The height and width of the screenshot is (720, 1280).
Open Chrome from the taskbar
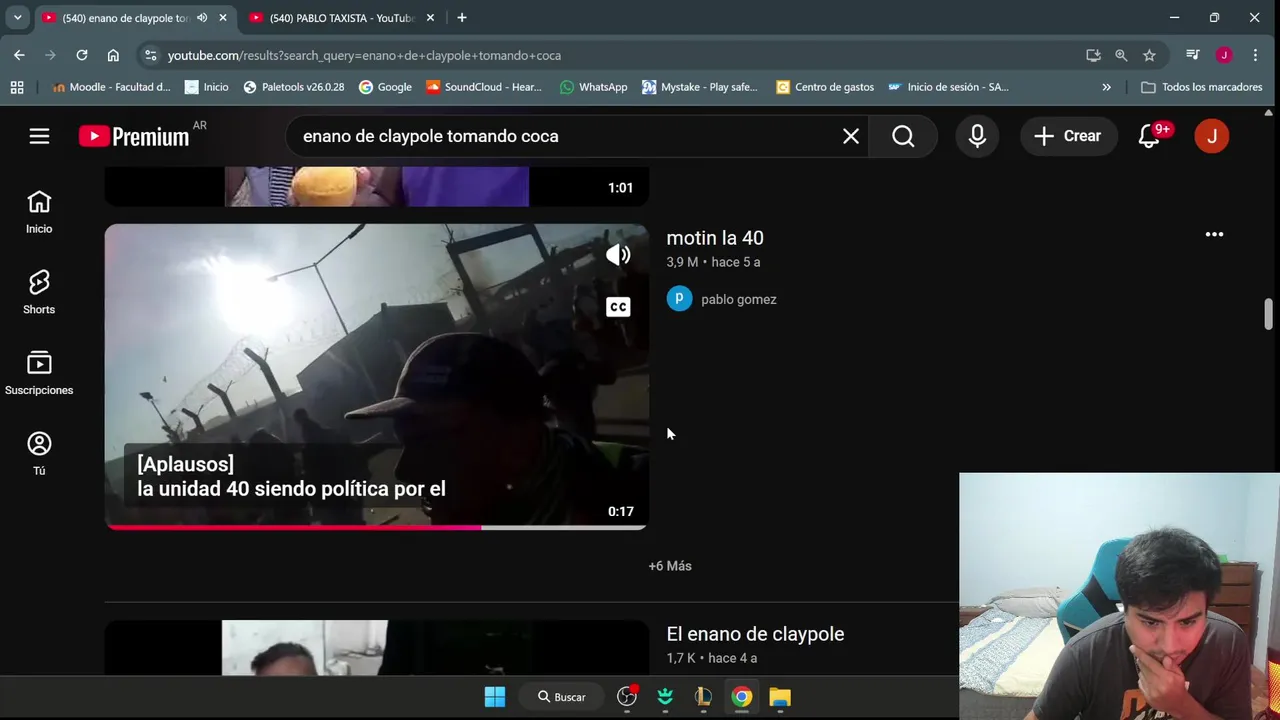click(x=741, y=697)
